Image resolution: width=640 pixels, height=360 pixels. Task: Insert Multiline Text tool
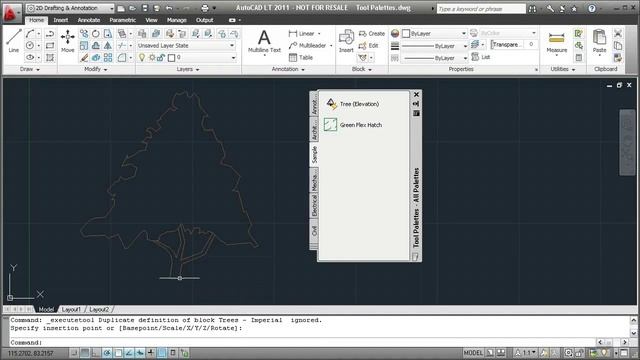(264, 41)
